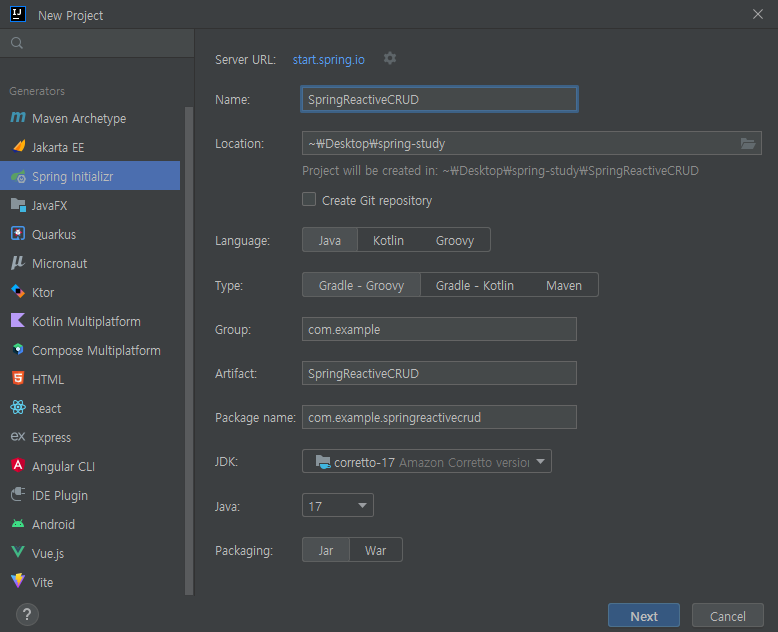Screen dimensions: 778x632
Task: Select Express generator
Action: tap(90, 438)
